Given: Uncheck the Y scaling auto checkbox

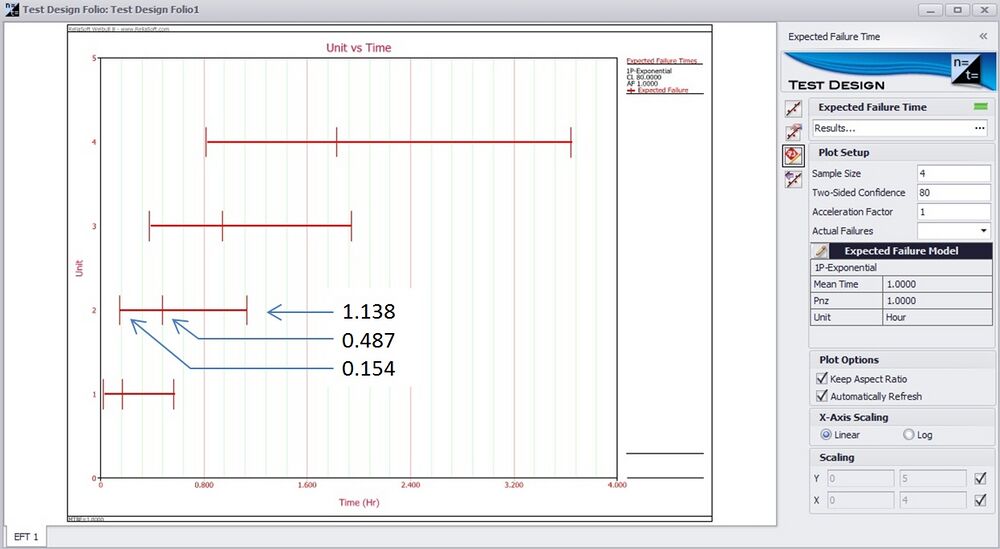Looking at the screenshot, I should pos(980,478).
